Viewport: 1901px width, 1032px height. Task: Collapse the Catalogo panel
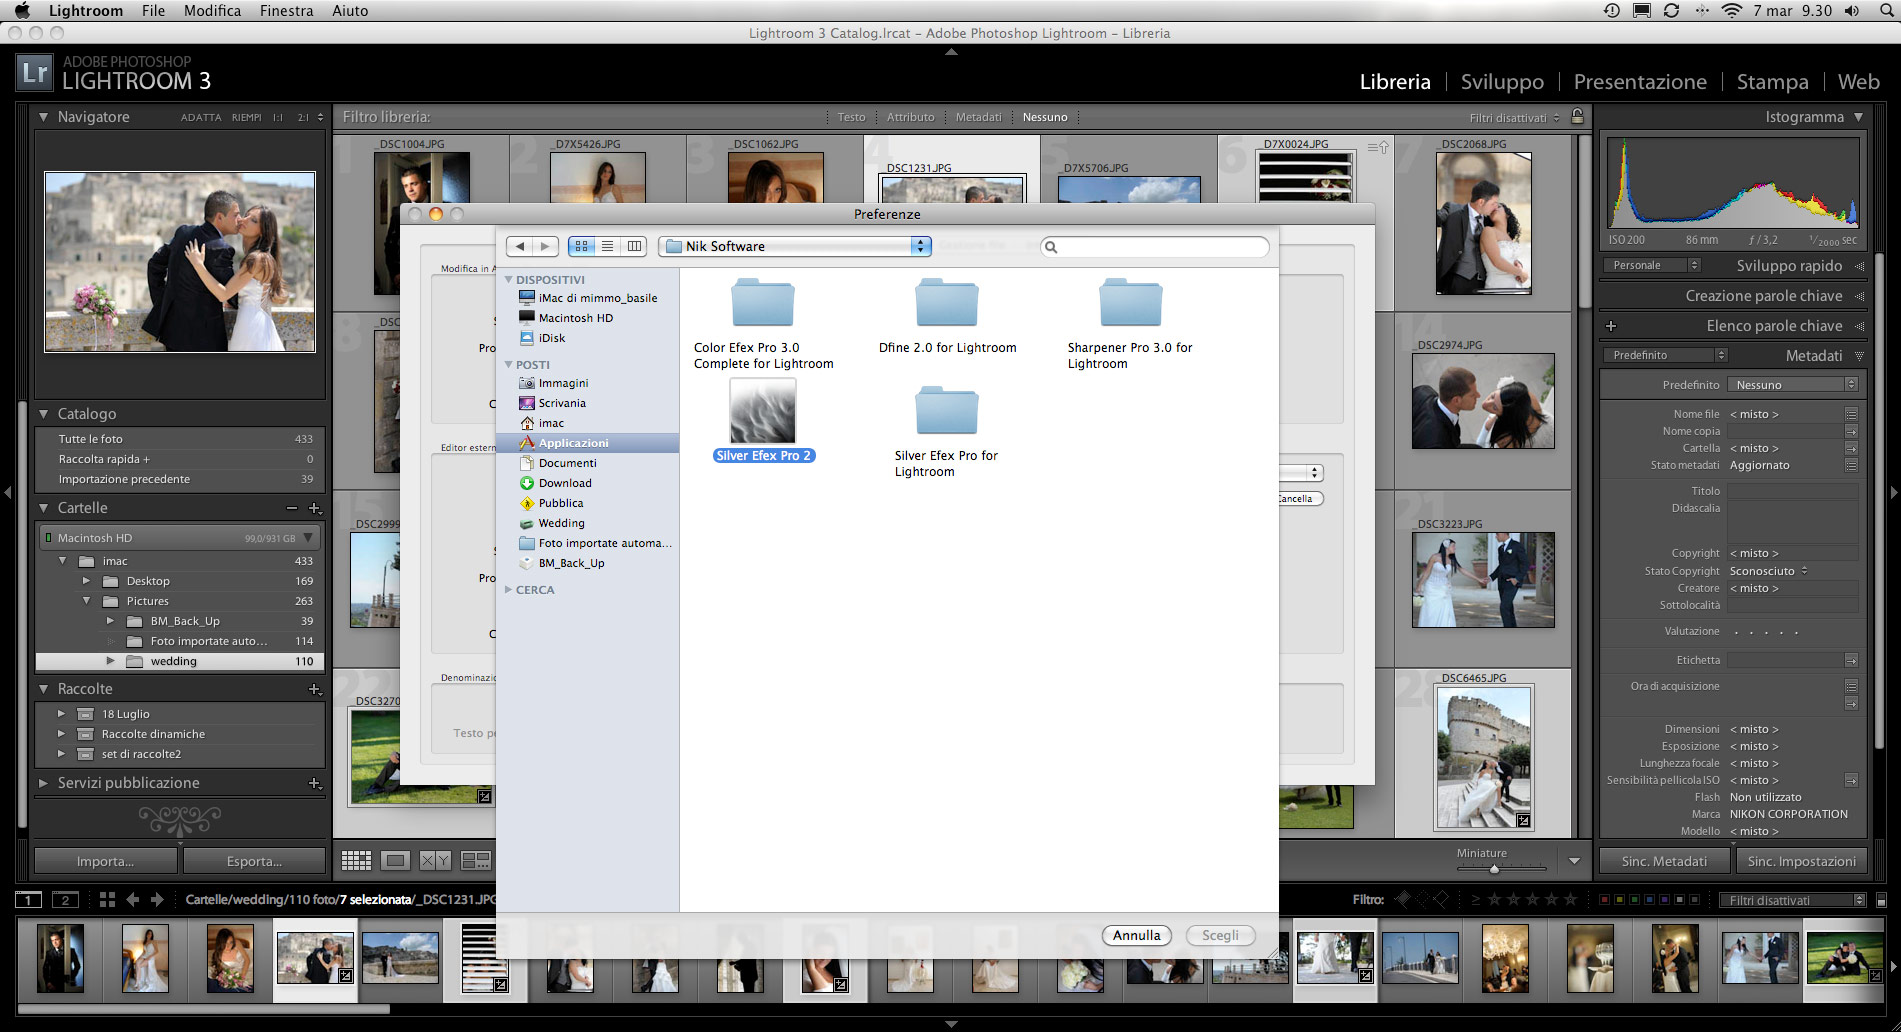pos(43,414)
